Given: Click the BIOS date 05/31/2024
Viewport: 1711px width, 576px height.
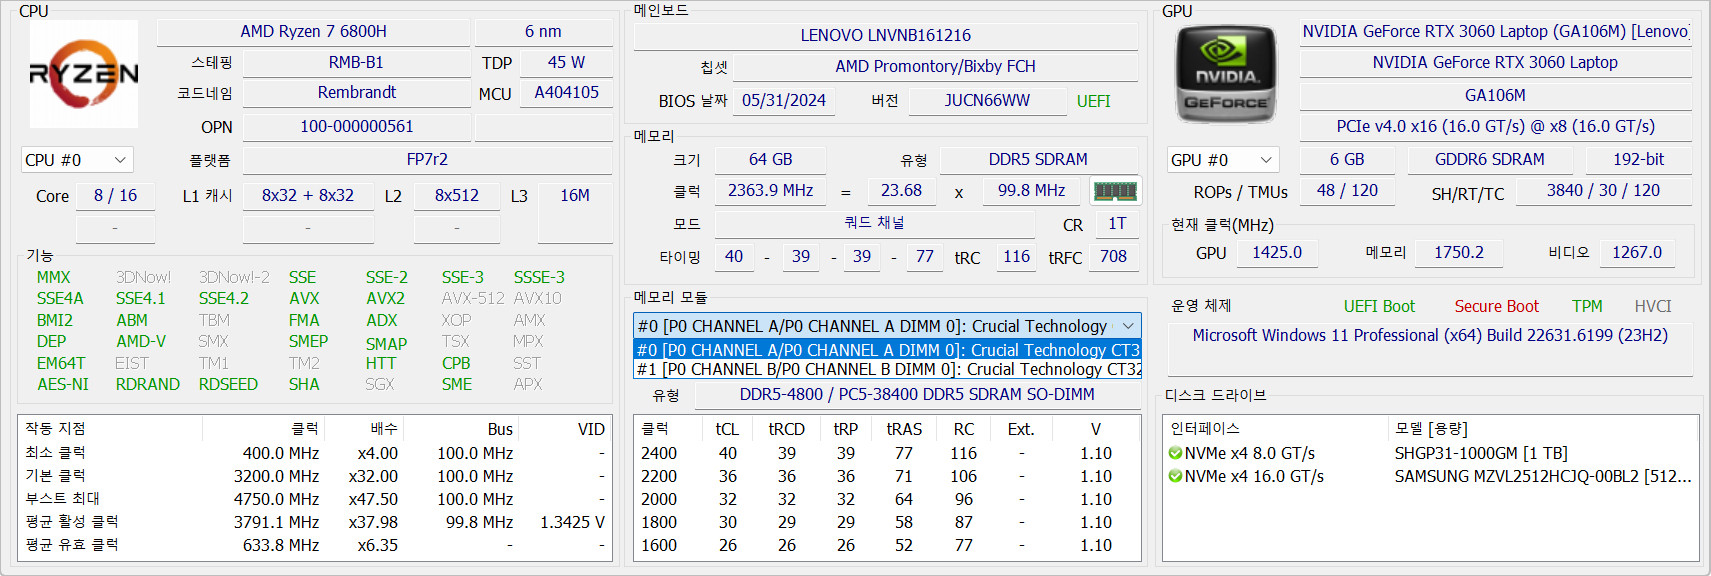Looking at the screenshot, I should (784, 101).
